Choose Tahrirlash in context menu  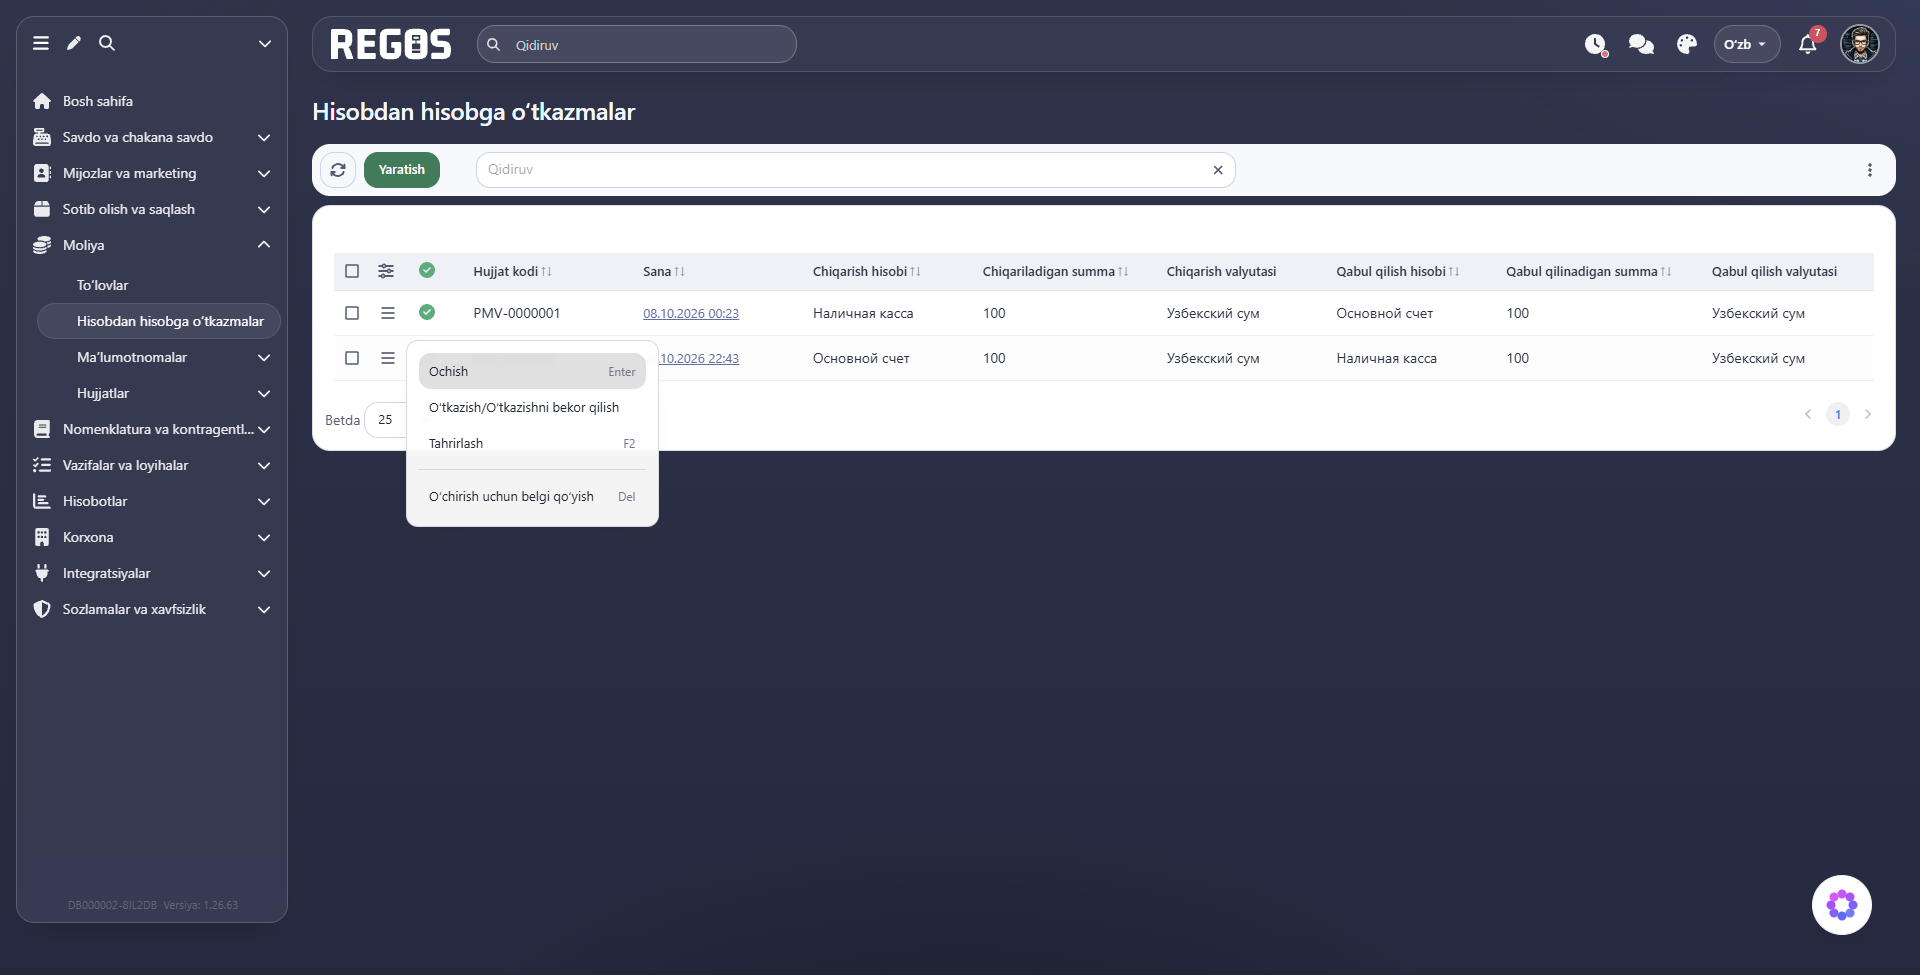(x=532, y=443)
